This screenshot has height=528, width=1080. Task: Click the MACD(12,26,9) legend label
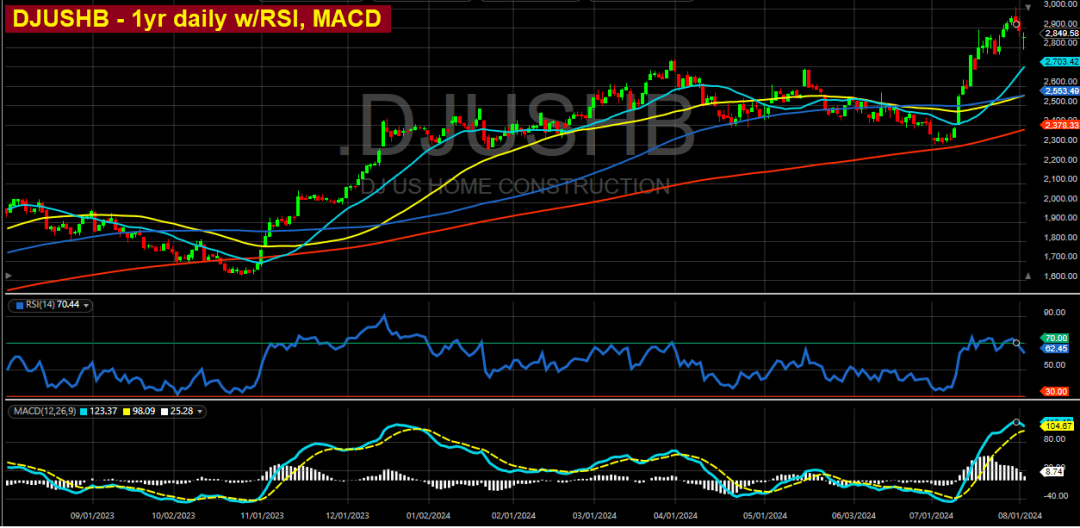[x=43, y=412]
